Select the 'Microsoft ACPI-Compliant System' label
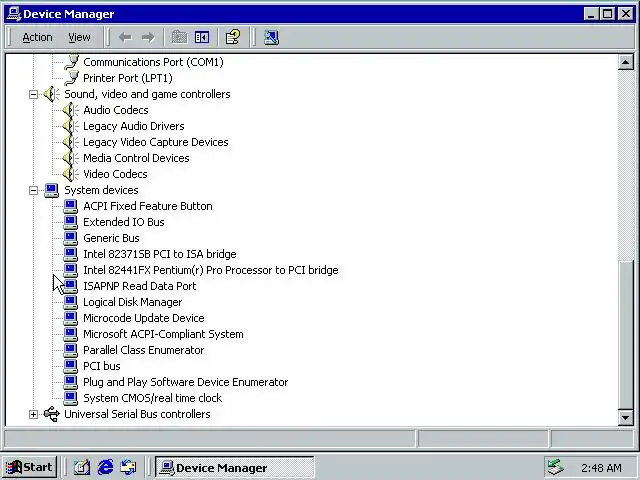 coord(163,334)
